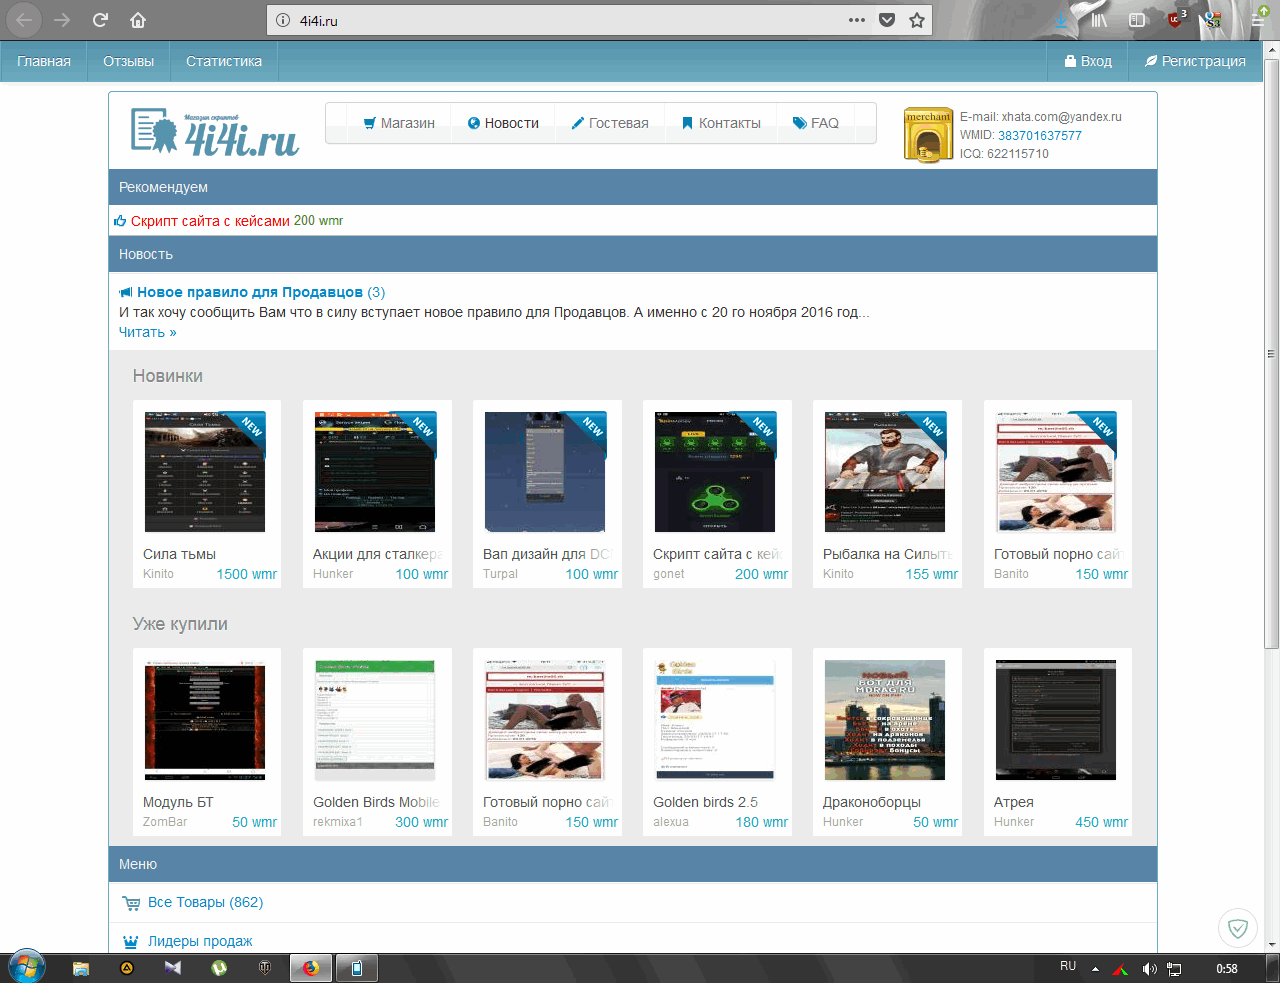Screen dimensions: 1280x983
Task: Show hidden system tray icons arrow
Action: tap(1095, 968)
